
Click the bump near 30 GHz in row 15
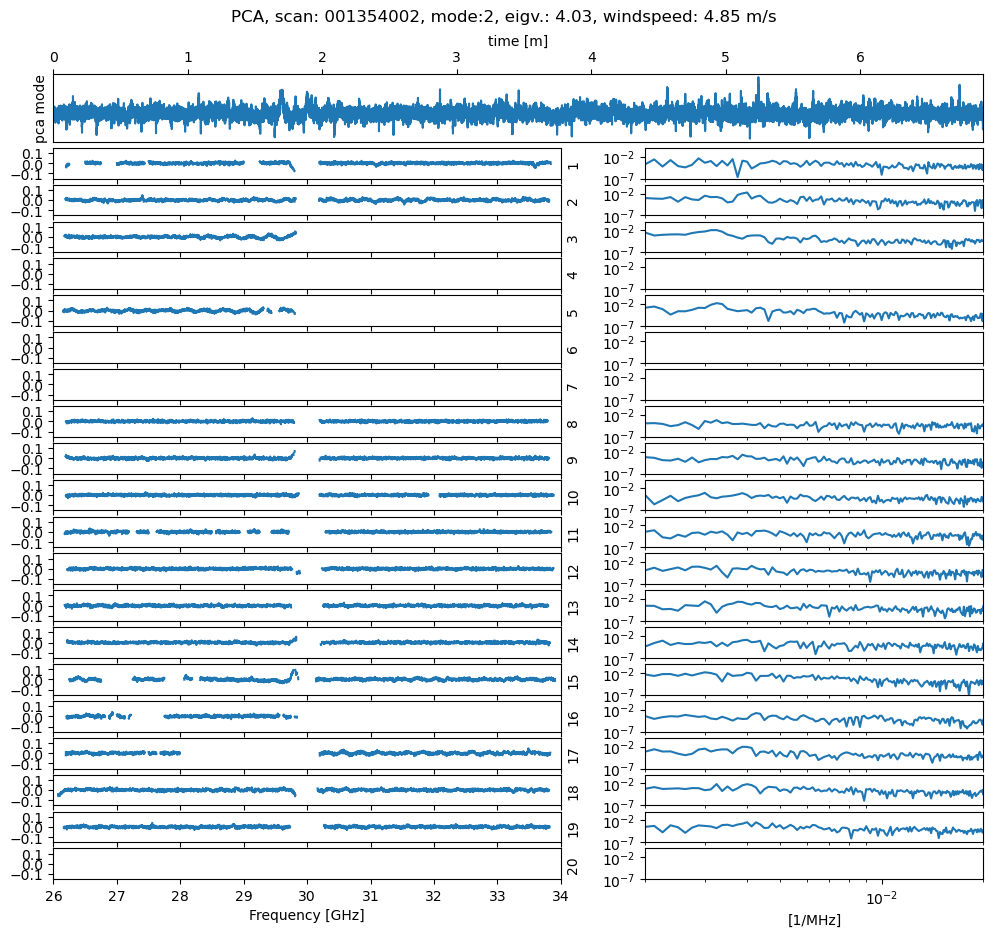(x=294, y=672)
